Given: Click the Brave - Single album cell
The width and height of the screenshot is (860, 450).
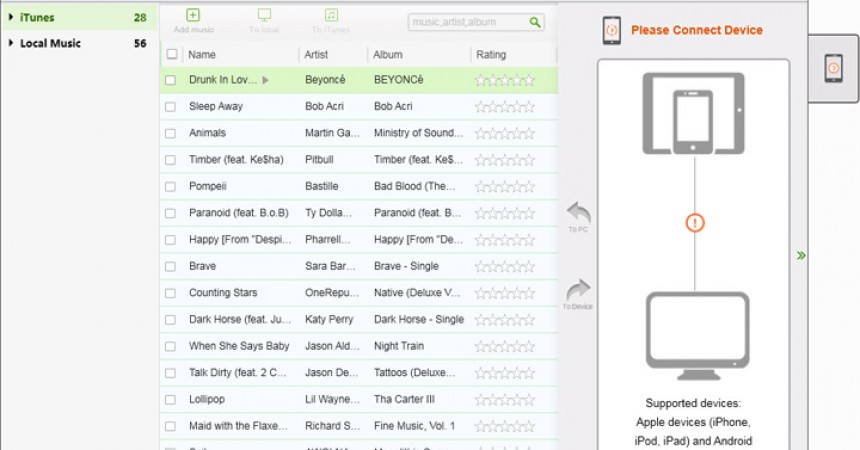Looking at the screenshot, I should (406, 266).
